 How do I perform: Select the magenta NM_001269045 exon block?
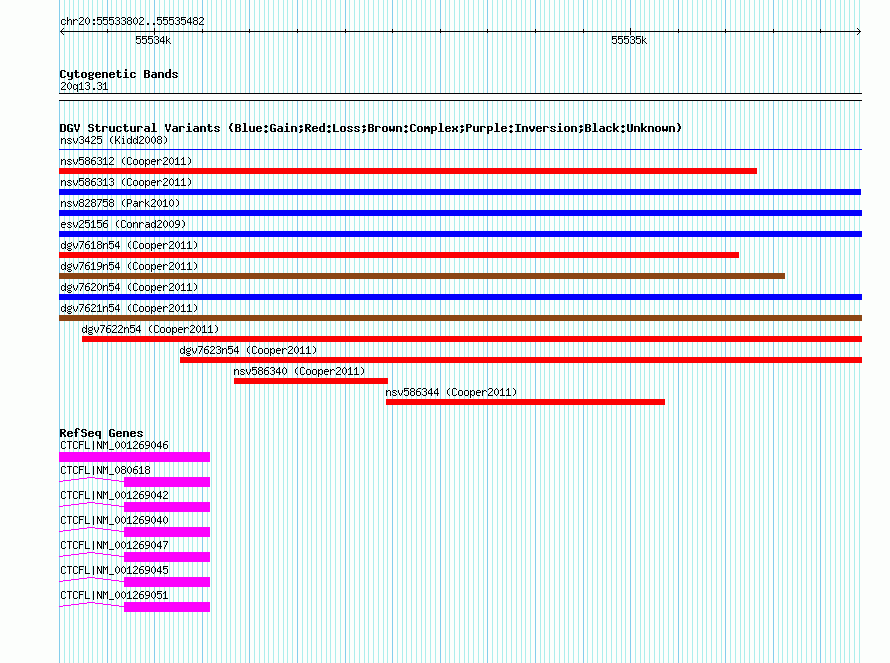coord(167,582)
